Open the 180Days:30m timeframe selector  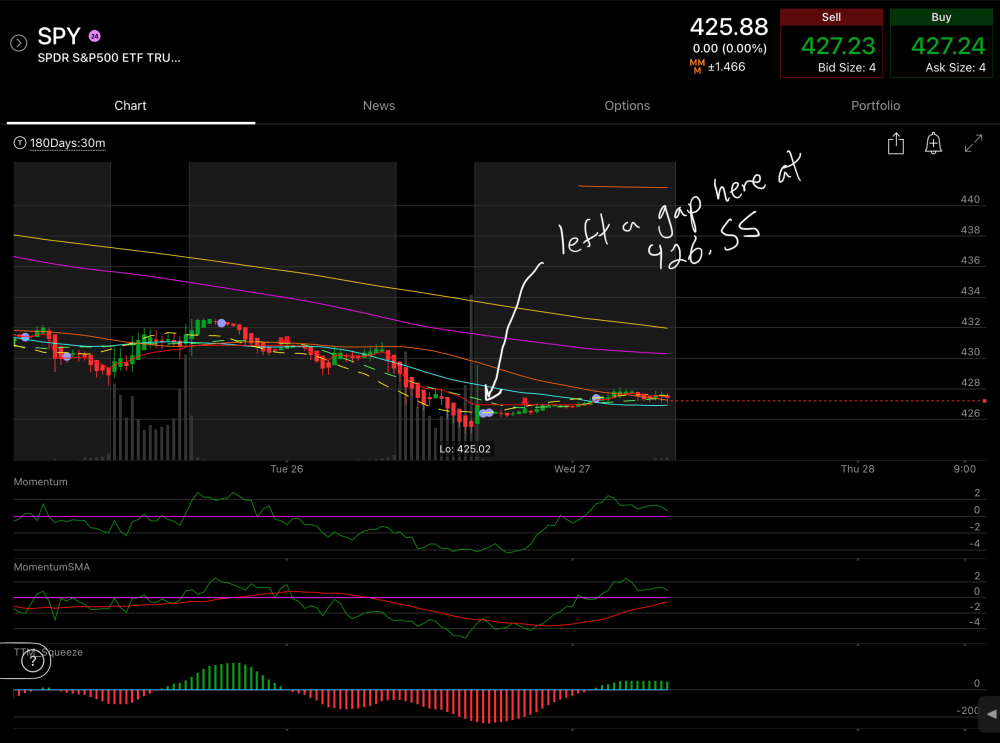pos(68,143)
